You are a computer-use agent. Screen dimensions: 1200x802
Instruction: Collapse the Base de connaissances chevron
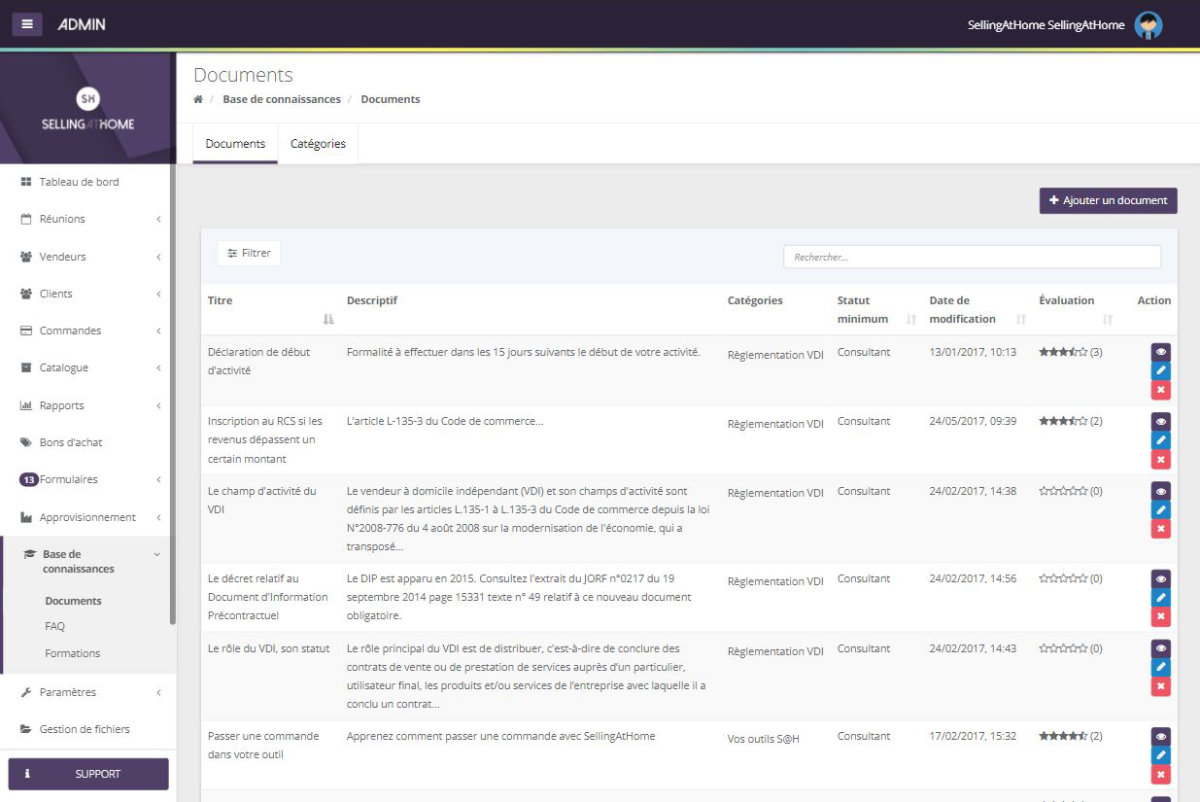pyautogui.click(x=157, y=554)
